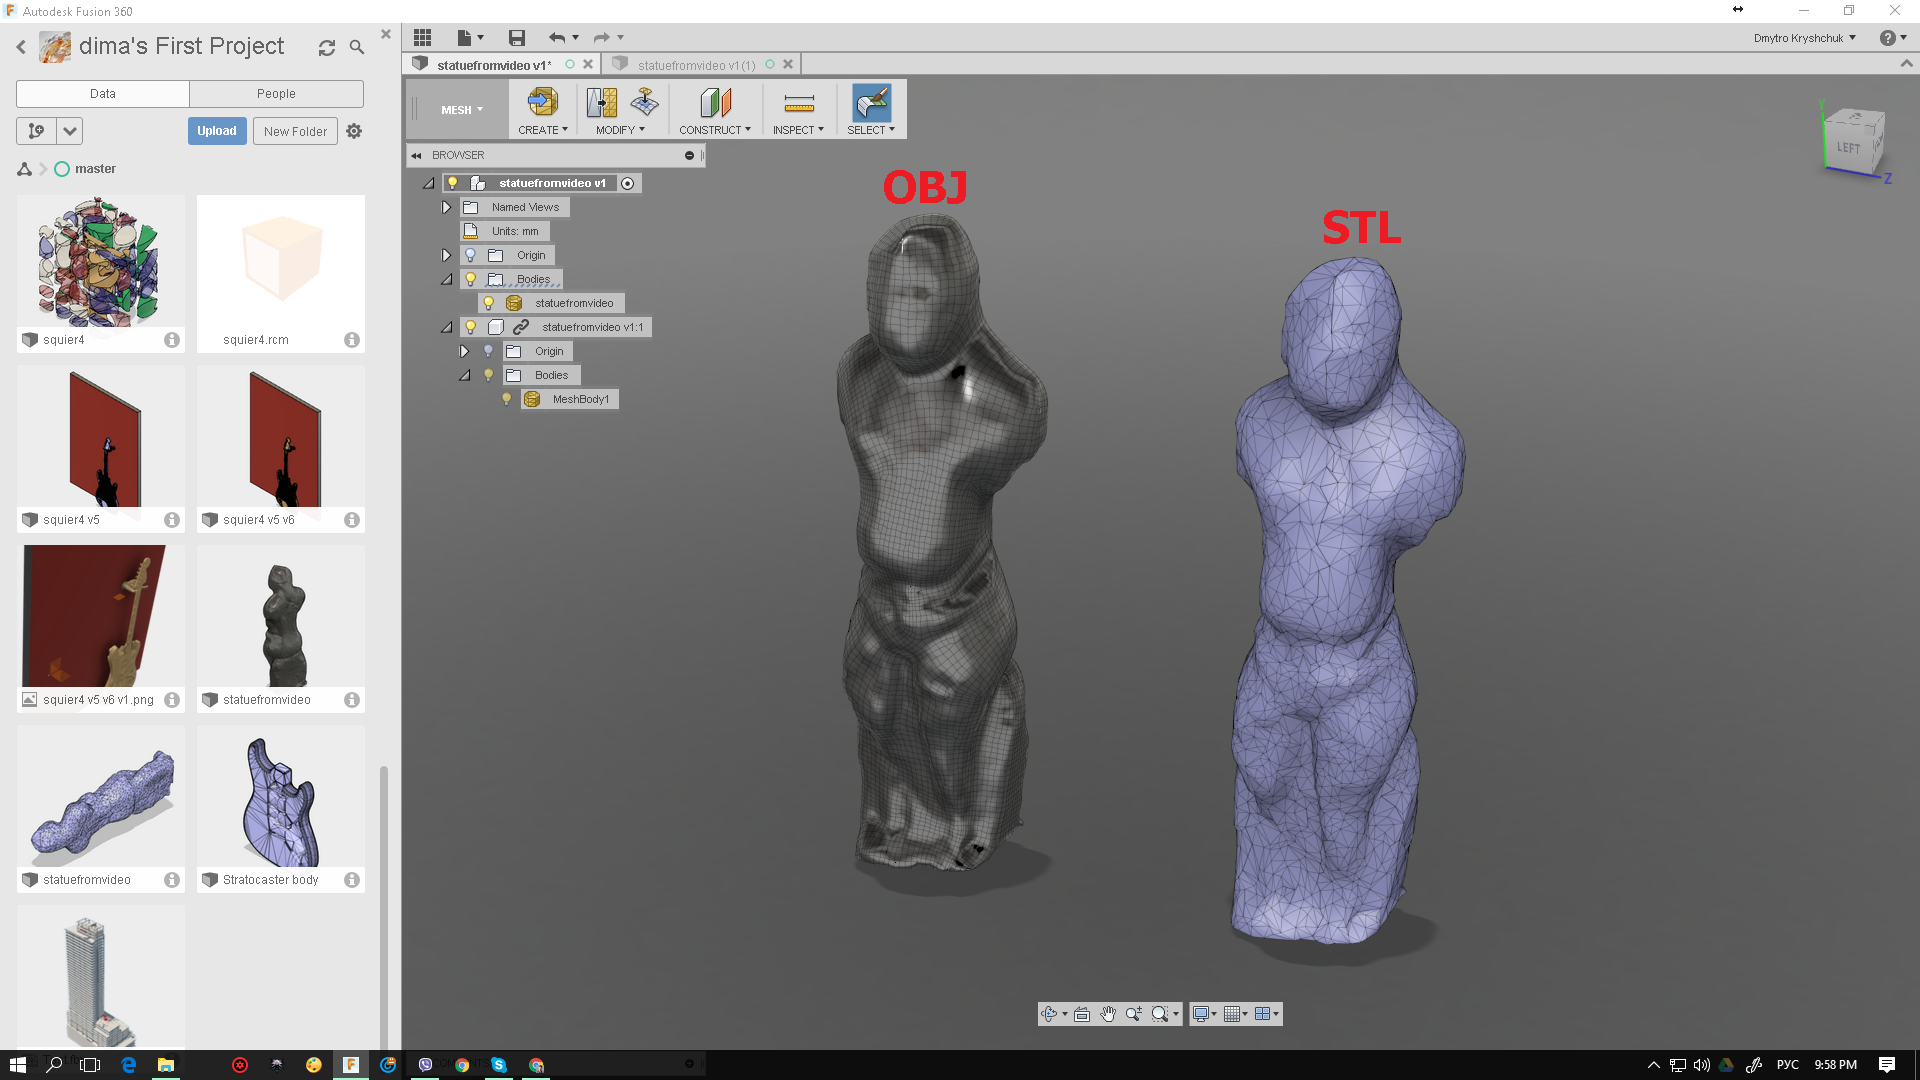This screenshot has height=1080, width=1920.
Task: Click the Look At navigation icon
Action: (x=1082, y=1014)
